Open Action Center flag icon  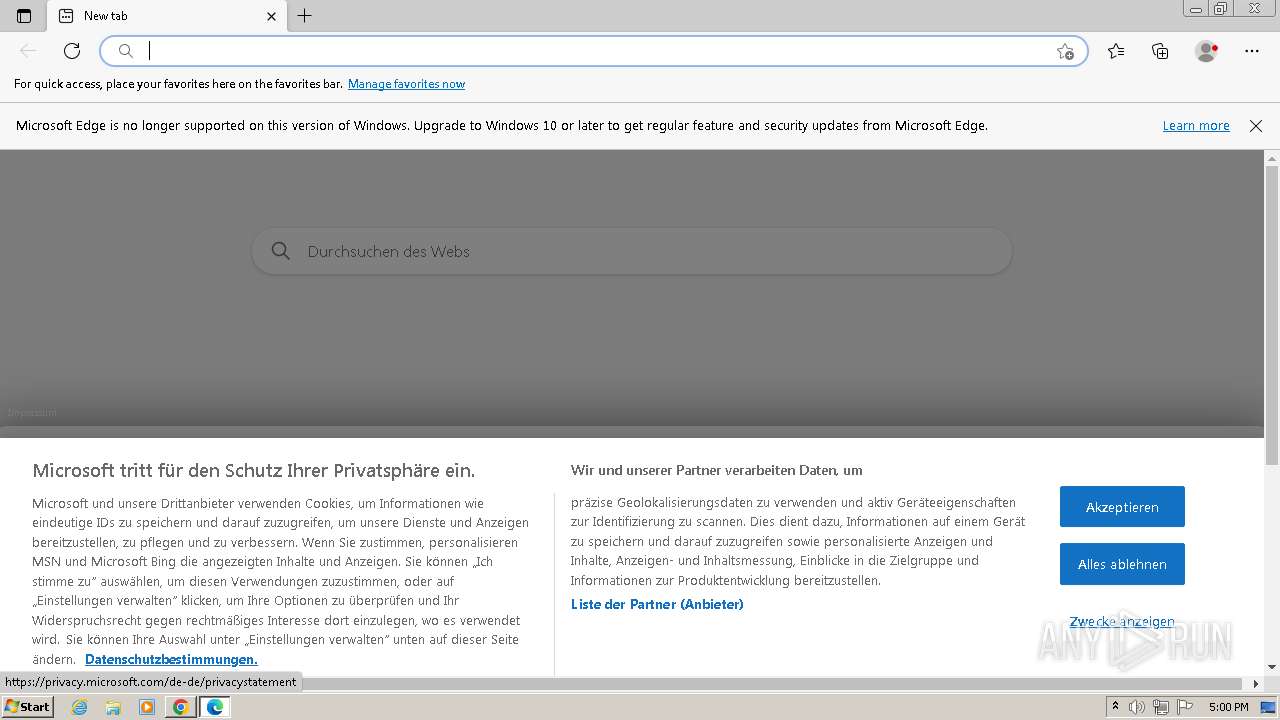point(1183,707)
